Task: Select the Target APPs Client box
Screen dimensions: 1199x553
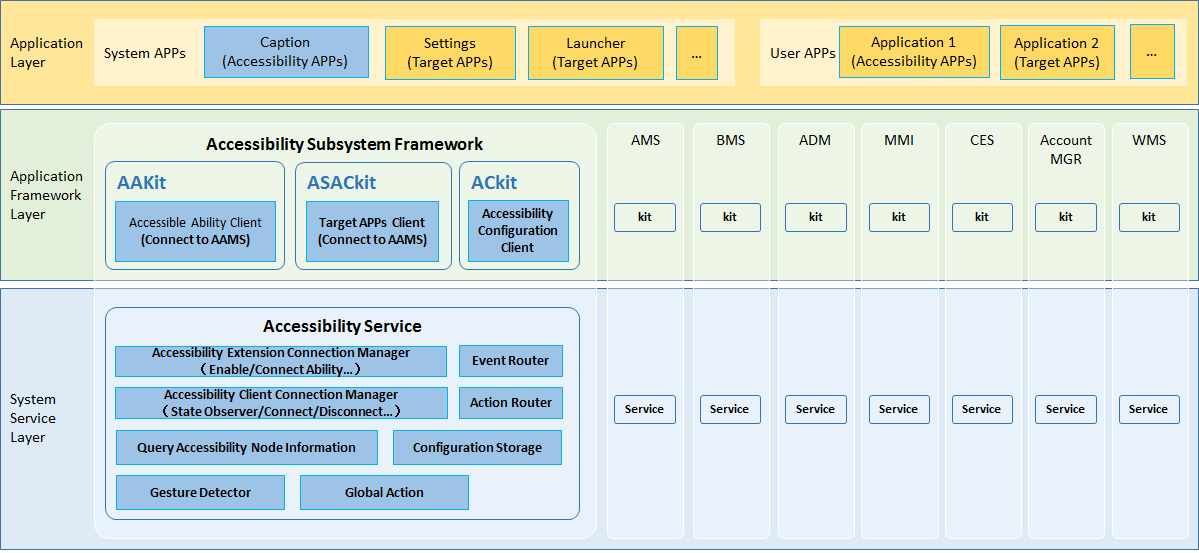Action: (372, 232)
